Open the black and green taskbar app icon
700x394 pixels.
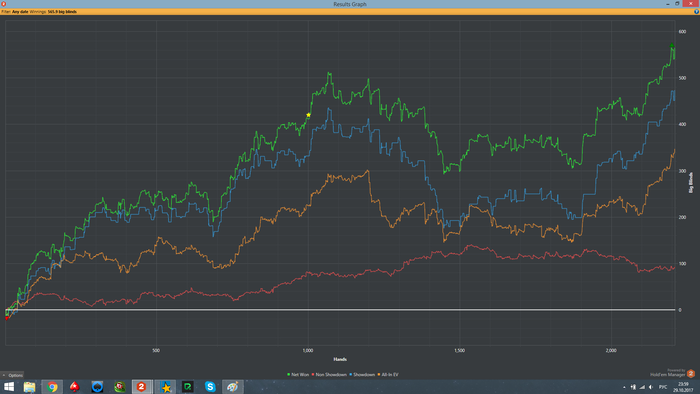[x=188, y=386]
